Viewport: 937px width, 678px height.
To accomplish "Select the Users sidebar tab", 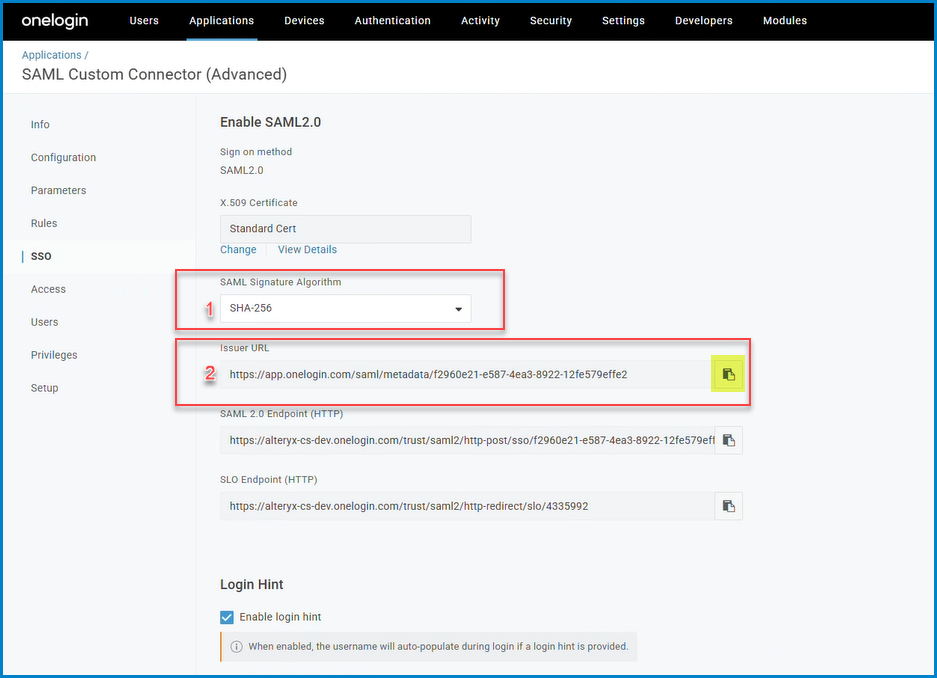I will pos(45,322).
